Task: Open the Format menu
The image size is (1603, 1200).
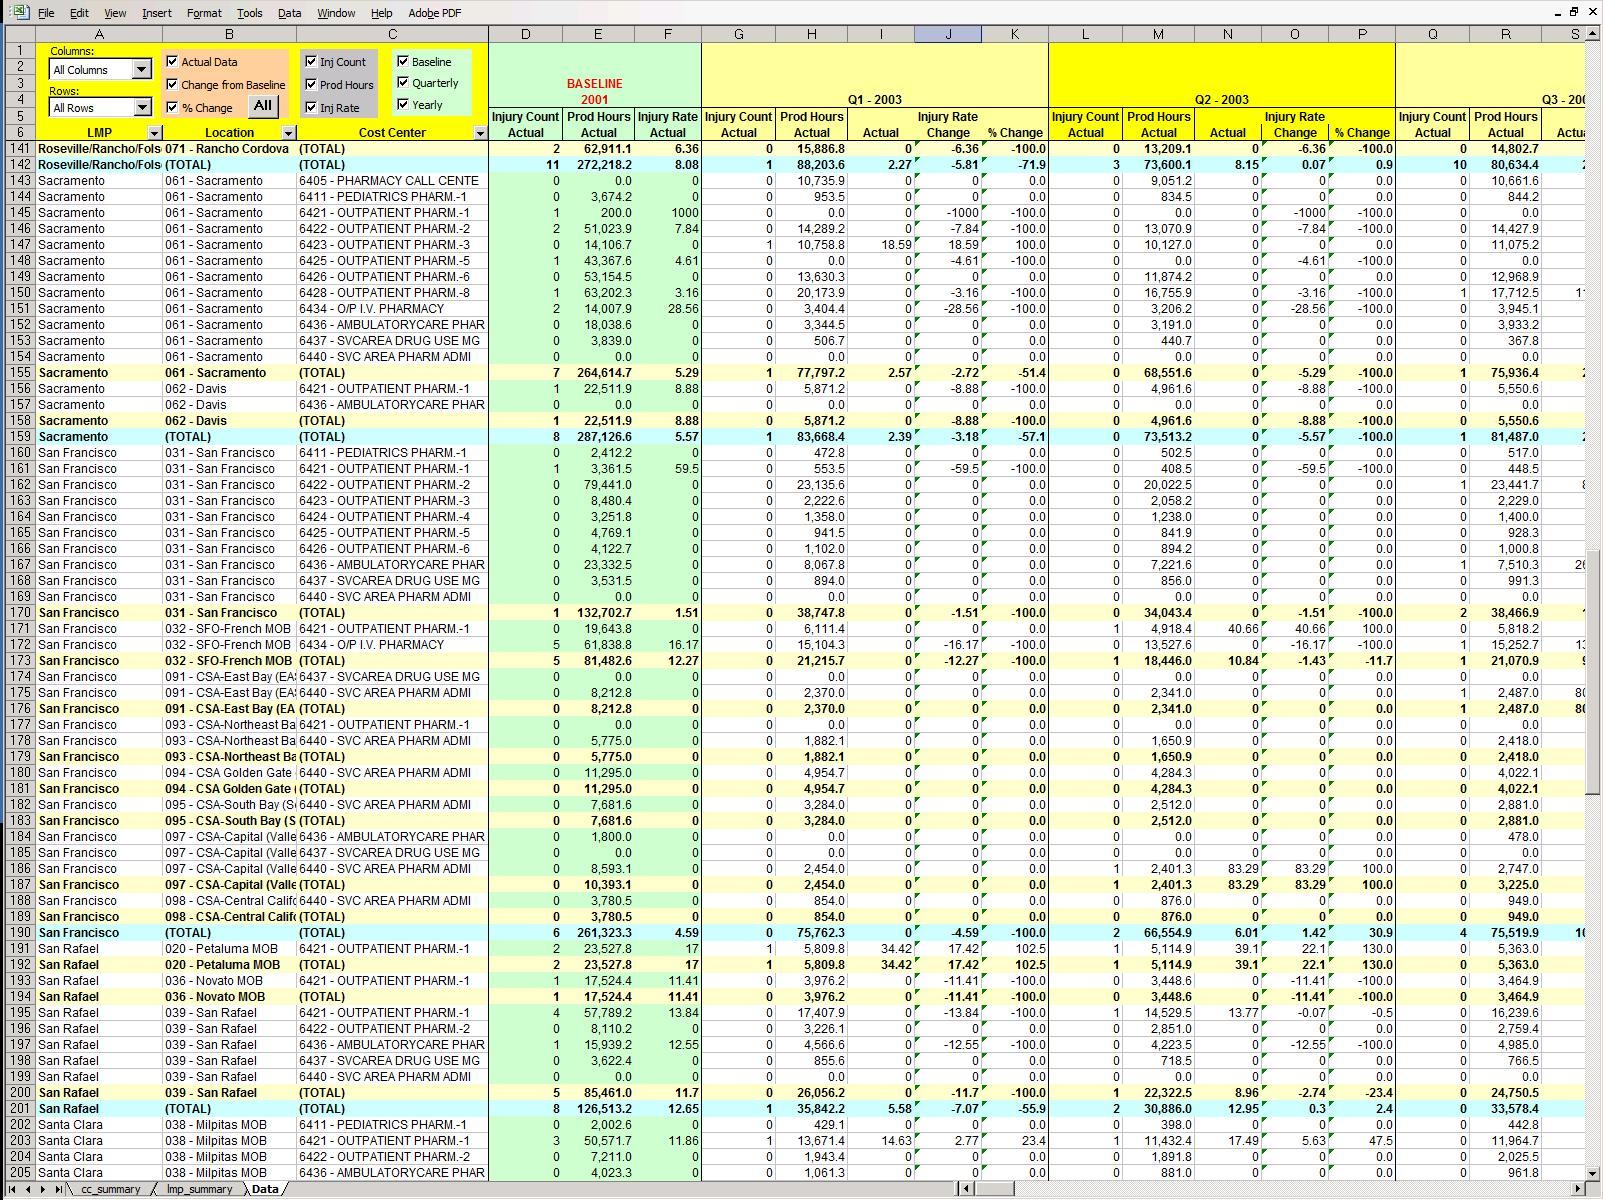Action: [204, 13]
